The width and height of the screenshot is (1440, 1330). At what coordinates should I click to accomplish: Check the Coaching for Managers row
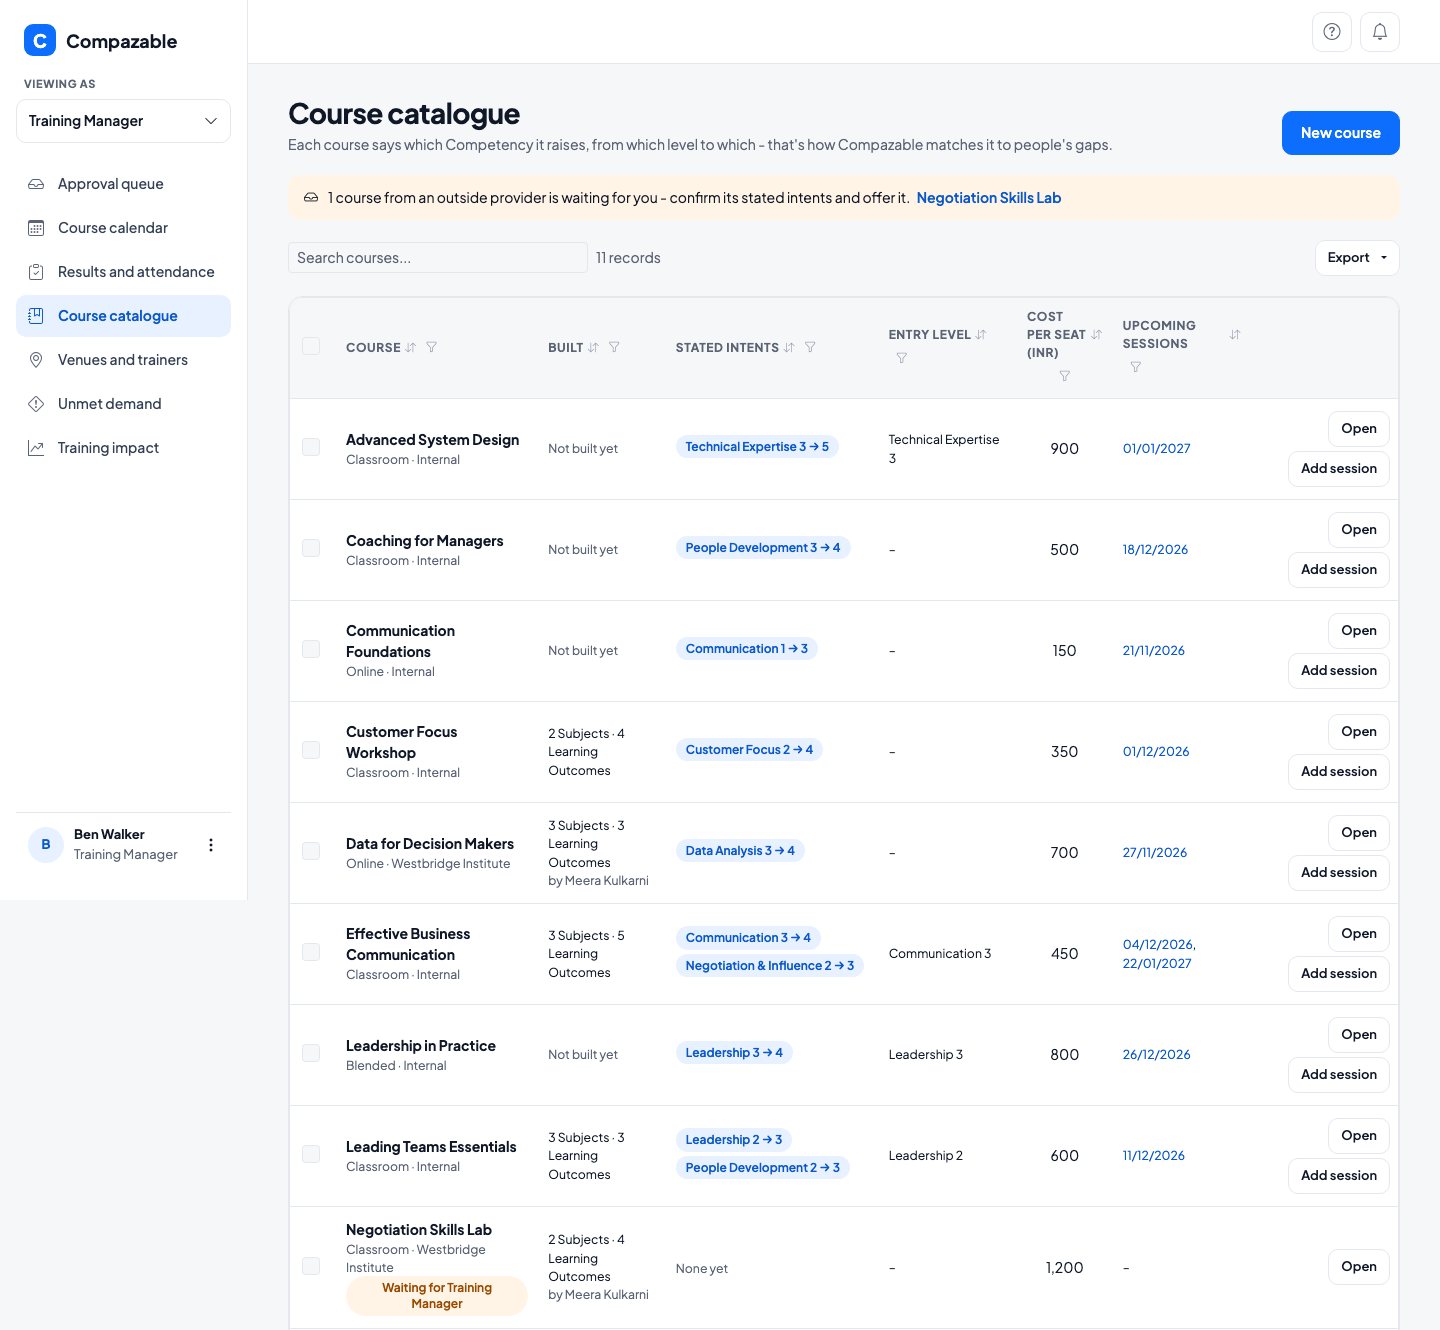[311, 548]
